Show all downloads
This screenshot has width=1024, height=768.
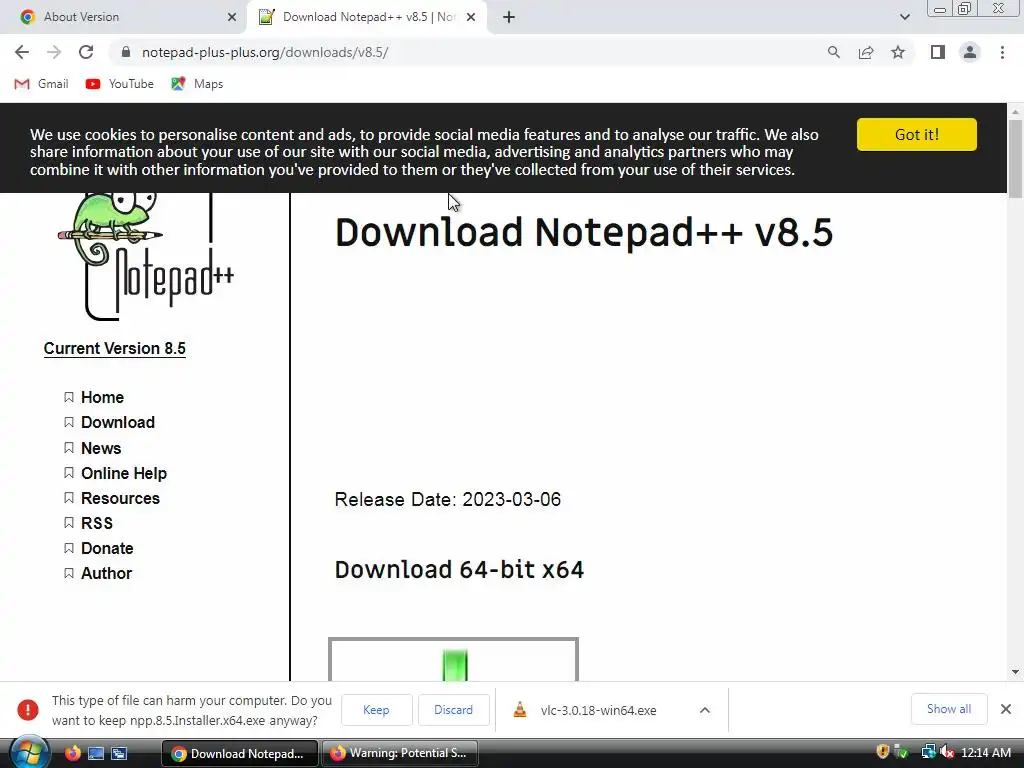pos(949,709)
